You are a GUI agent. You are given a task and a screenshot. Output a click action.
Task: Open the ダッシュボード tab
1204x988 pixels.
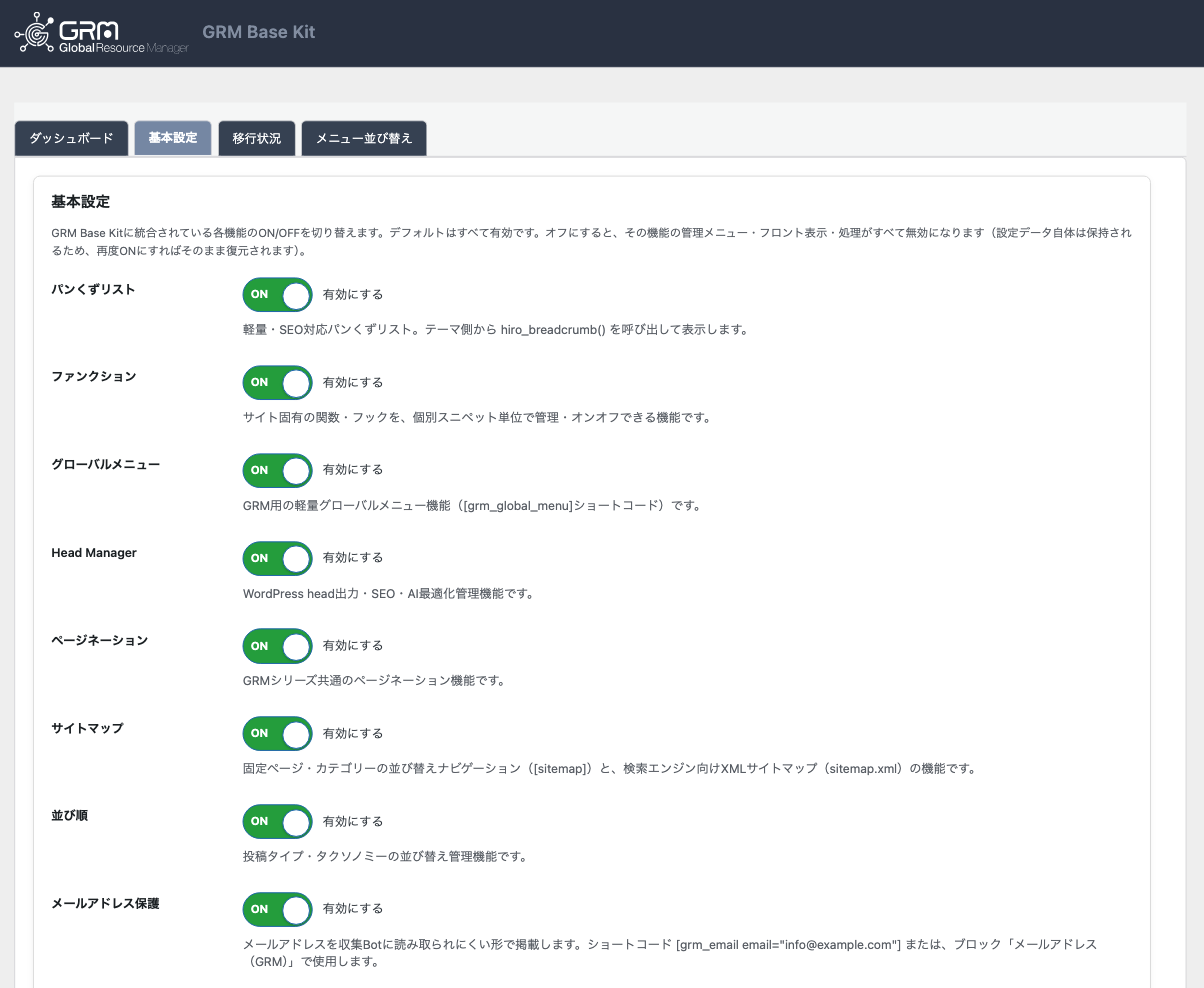(71, 138)
